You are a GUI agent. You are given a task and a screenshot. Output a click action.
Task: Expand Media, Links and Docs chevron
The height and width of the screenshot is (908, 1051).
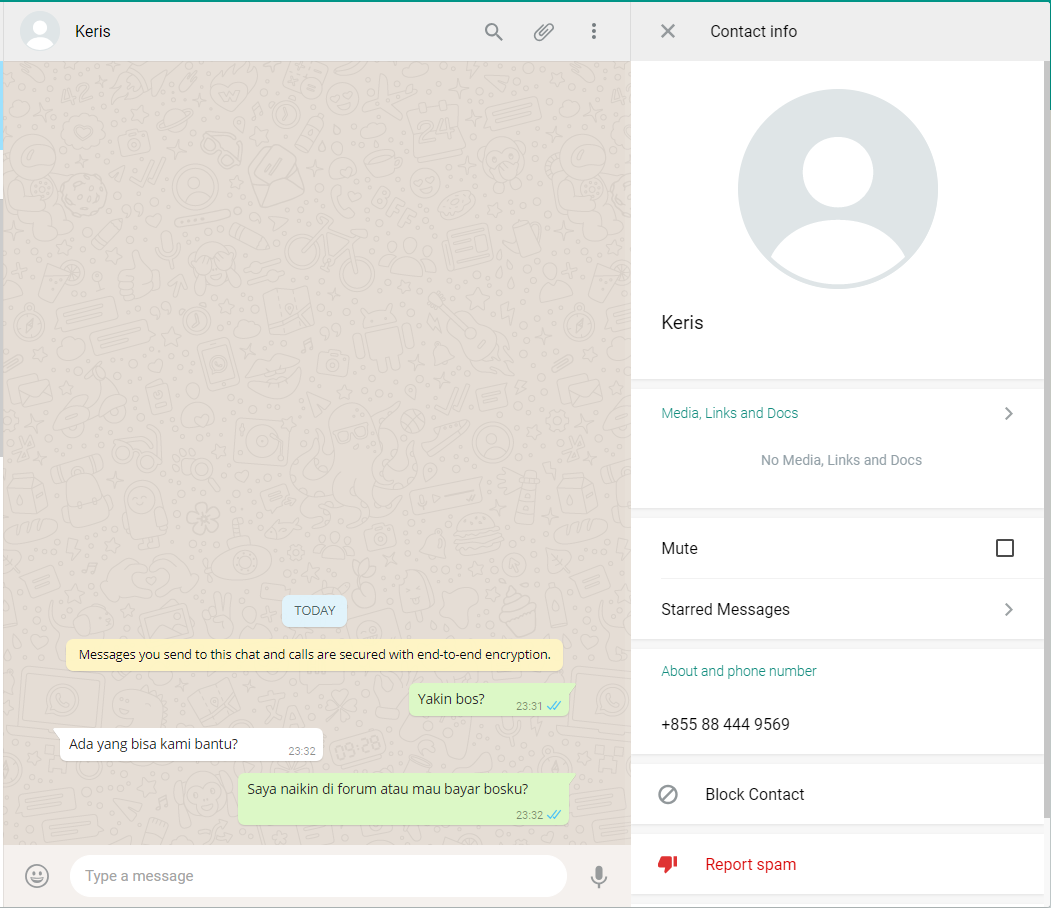coord(1008,413)
